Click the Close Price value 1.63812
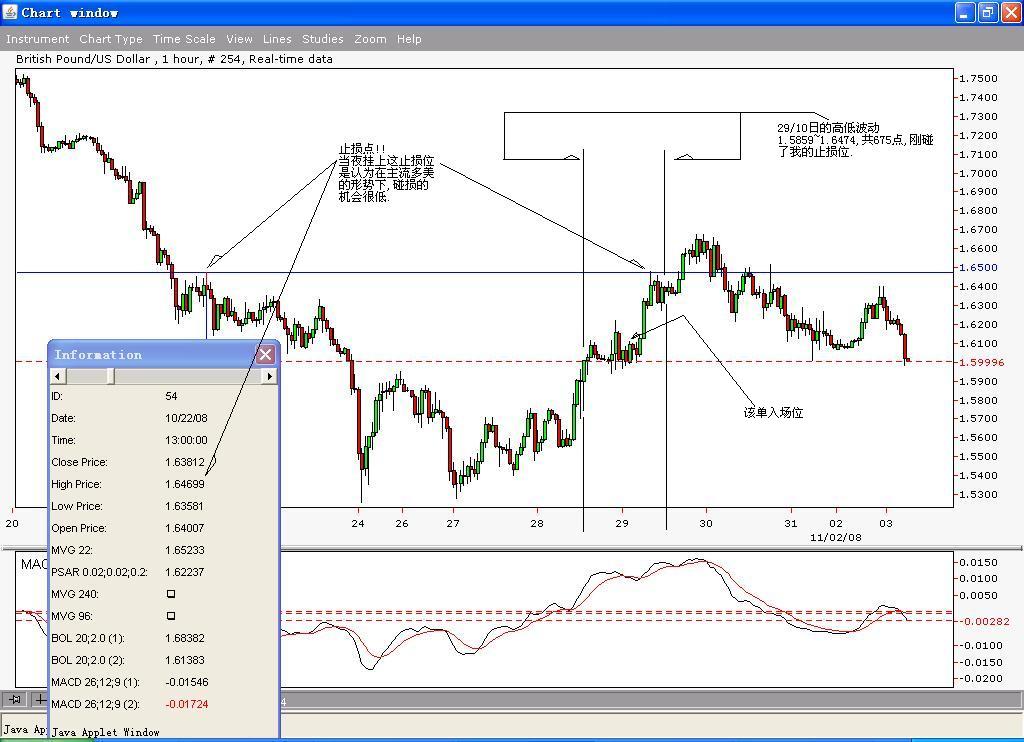 [185, 462]
